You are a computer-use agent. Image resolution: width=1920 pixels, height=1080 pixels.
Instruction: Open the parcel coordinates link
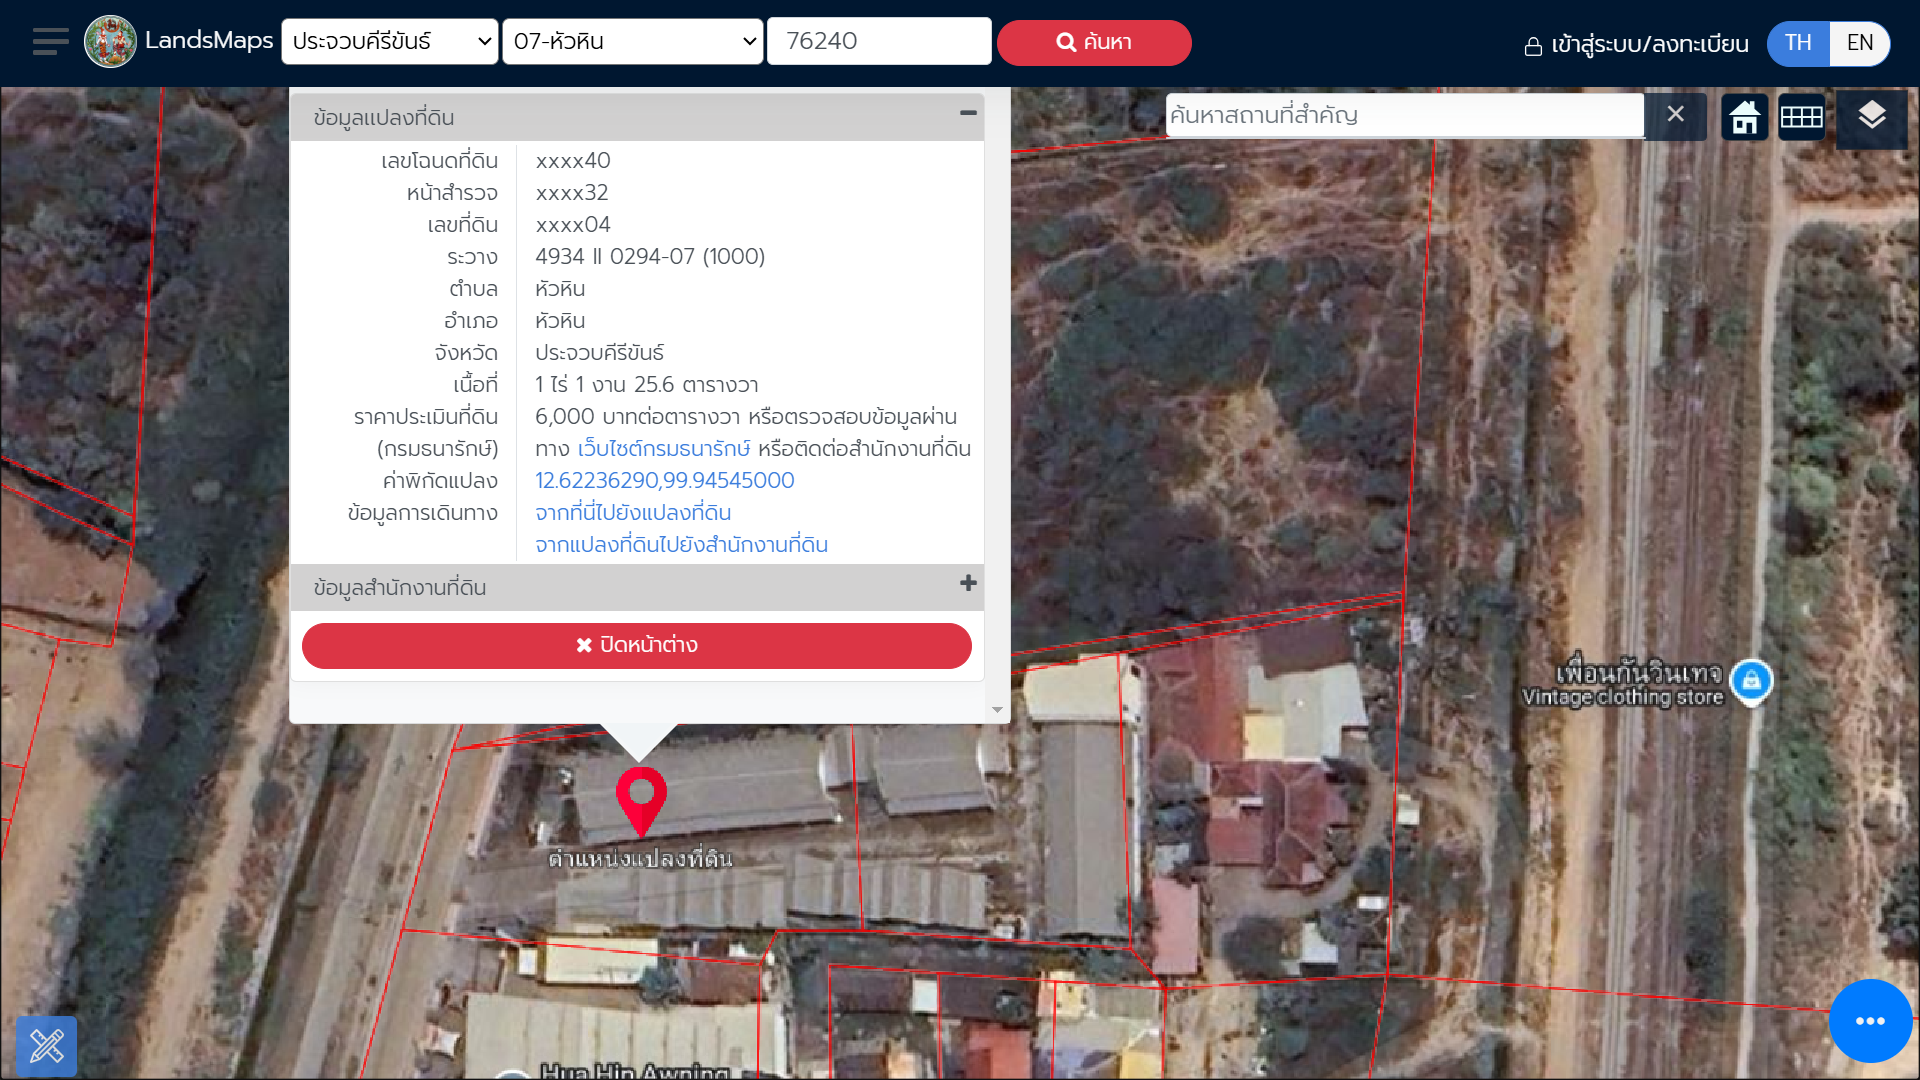tap(664, 481)
